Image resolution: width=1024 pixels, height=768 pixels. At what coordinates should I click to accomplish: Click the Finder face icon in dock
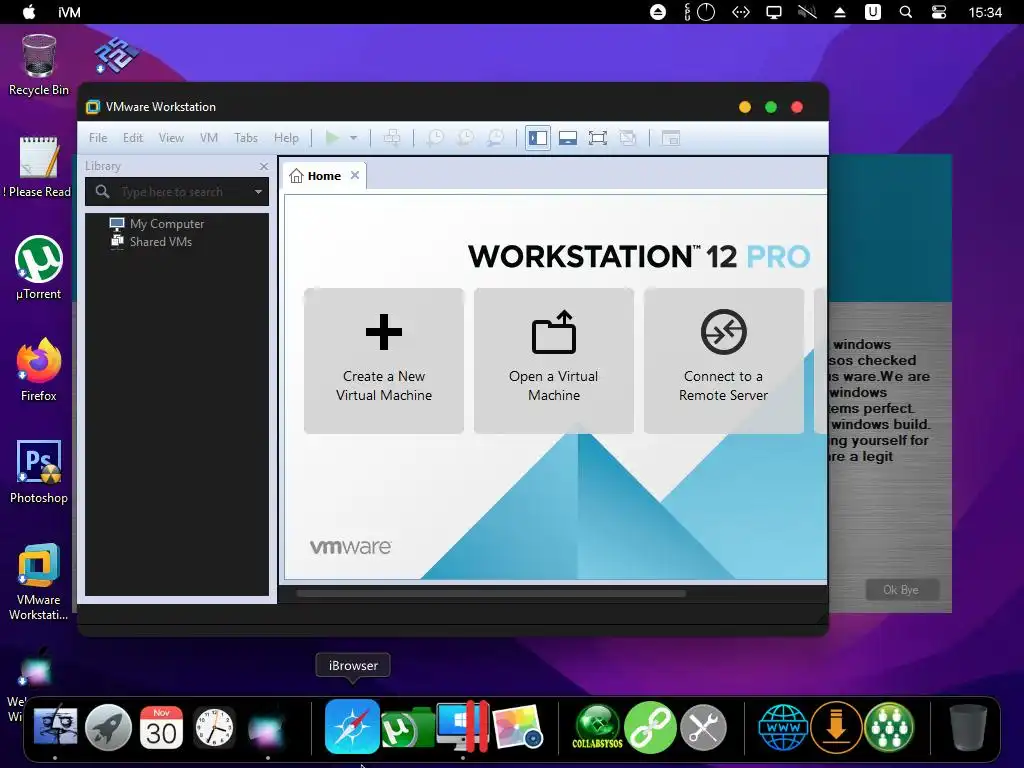tap(56, 727)
